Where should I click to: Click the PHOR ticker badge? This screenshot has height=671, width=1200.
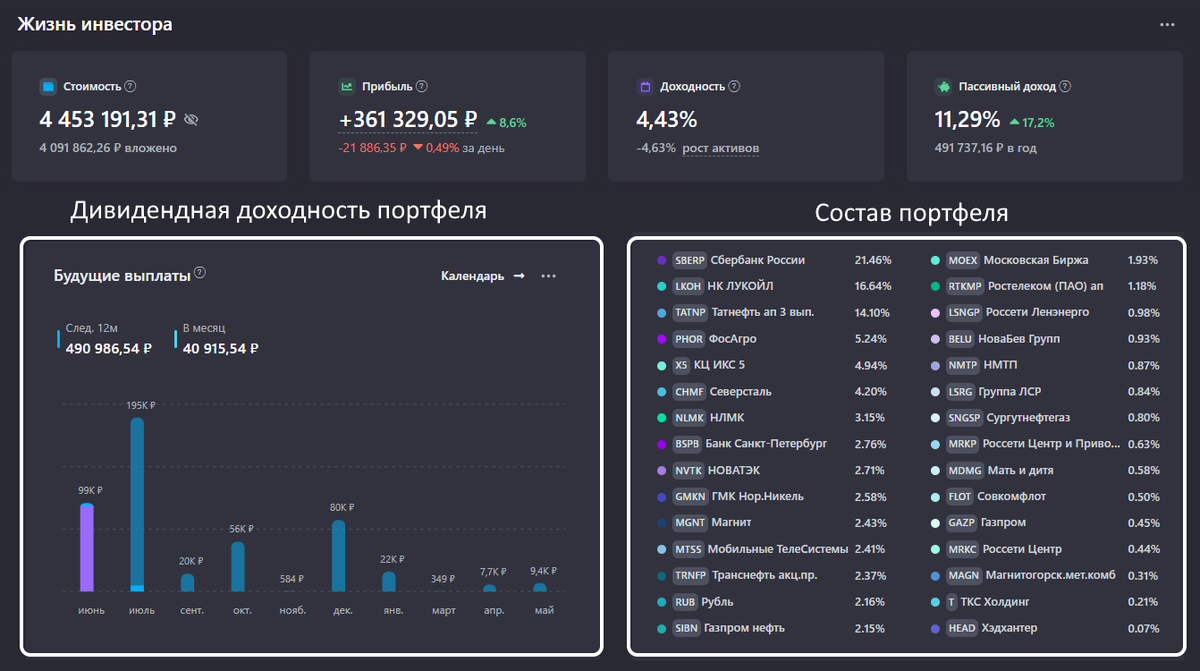click(x=689, y=339)
